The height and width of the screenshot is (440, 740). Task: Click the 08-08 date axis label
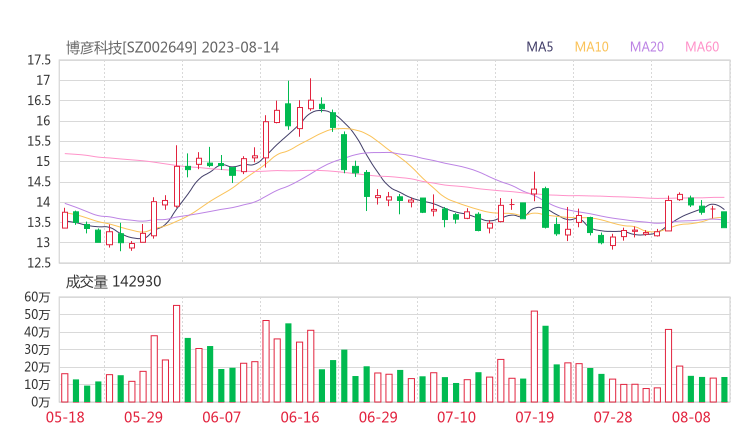click(x=691, y=417)
